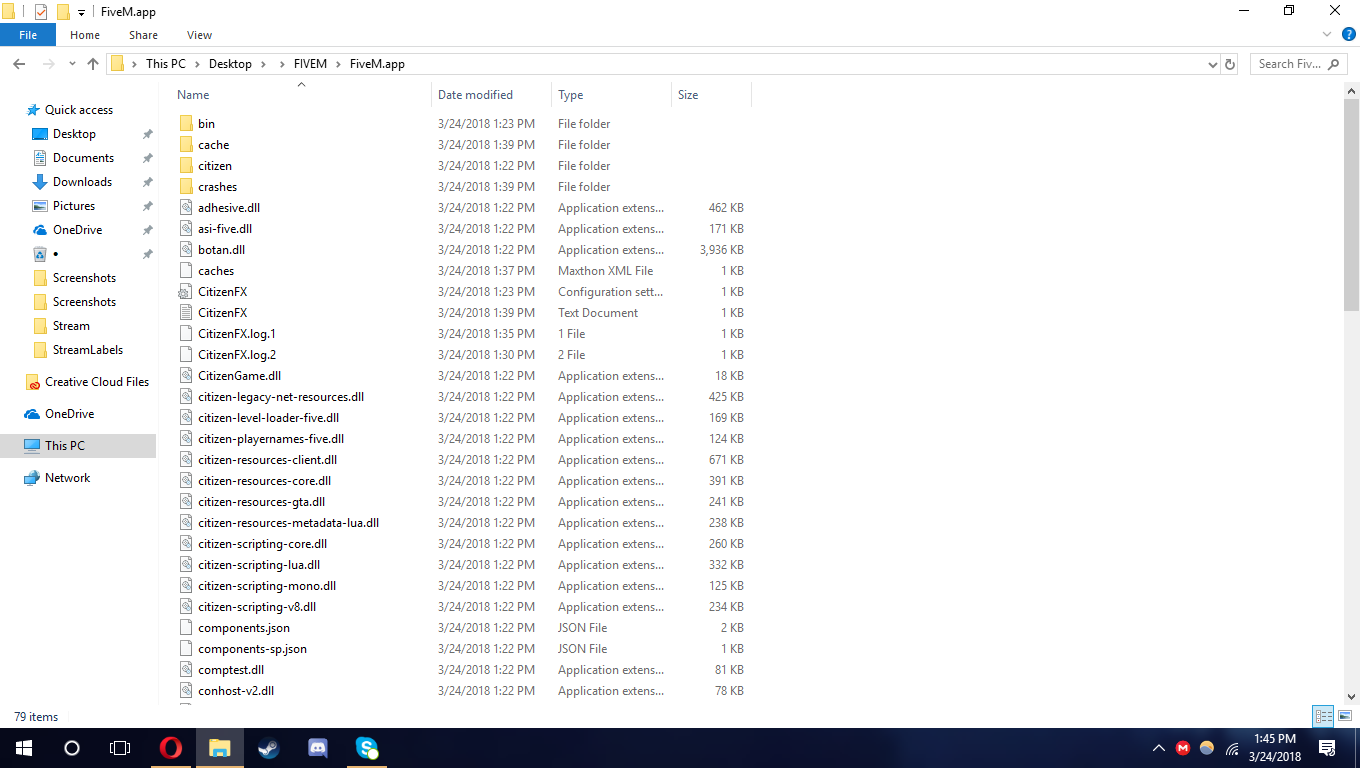
Task: Open StreamLabels folder in navigation pane
Action: (88, 350)
